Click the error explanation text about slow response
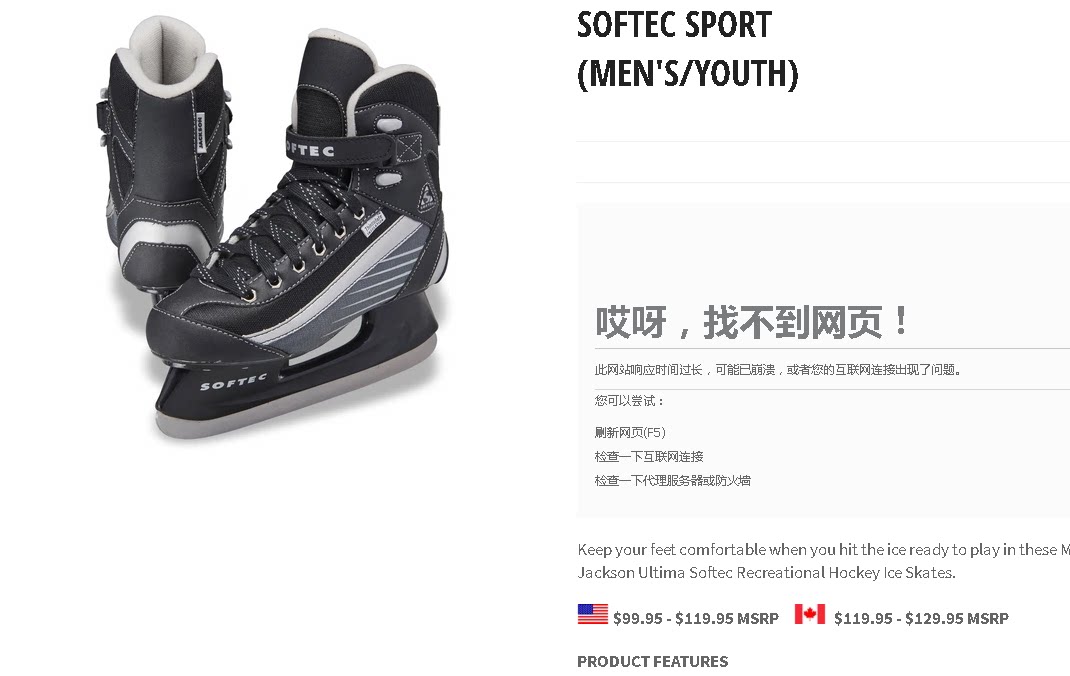 pyautogui.click(x=778, y=370)
